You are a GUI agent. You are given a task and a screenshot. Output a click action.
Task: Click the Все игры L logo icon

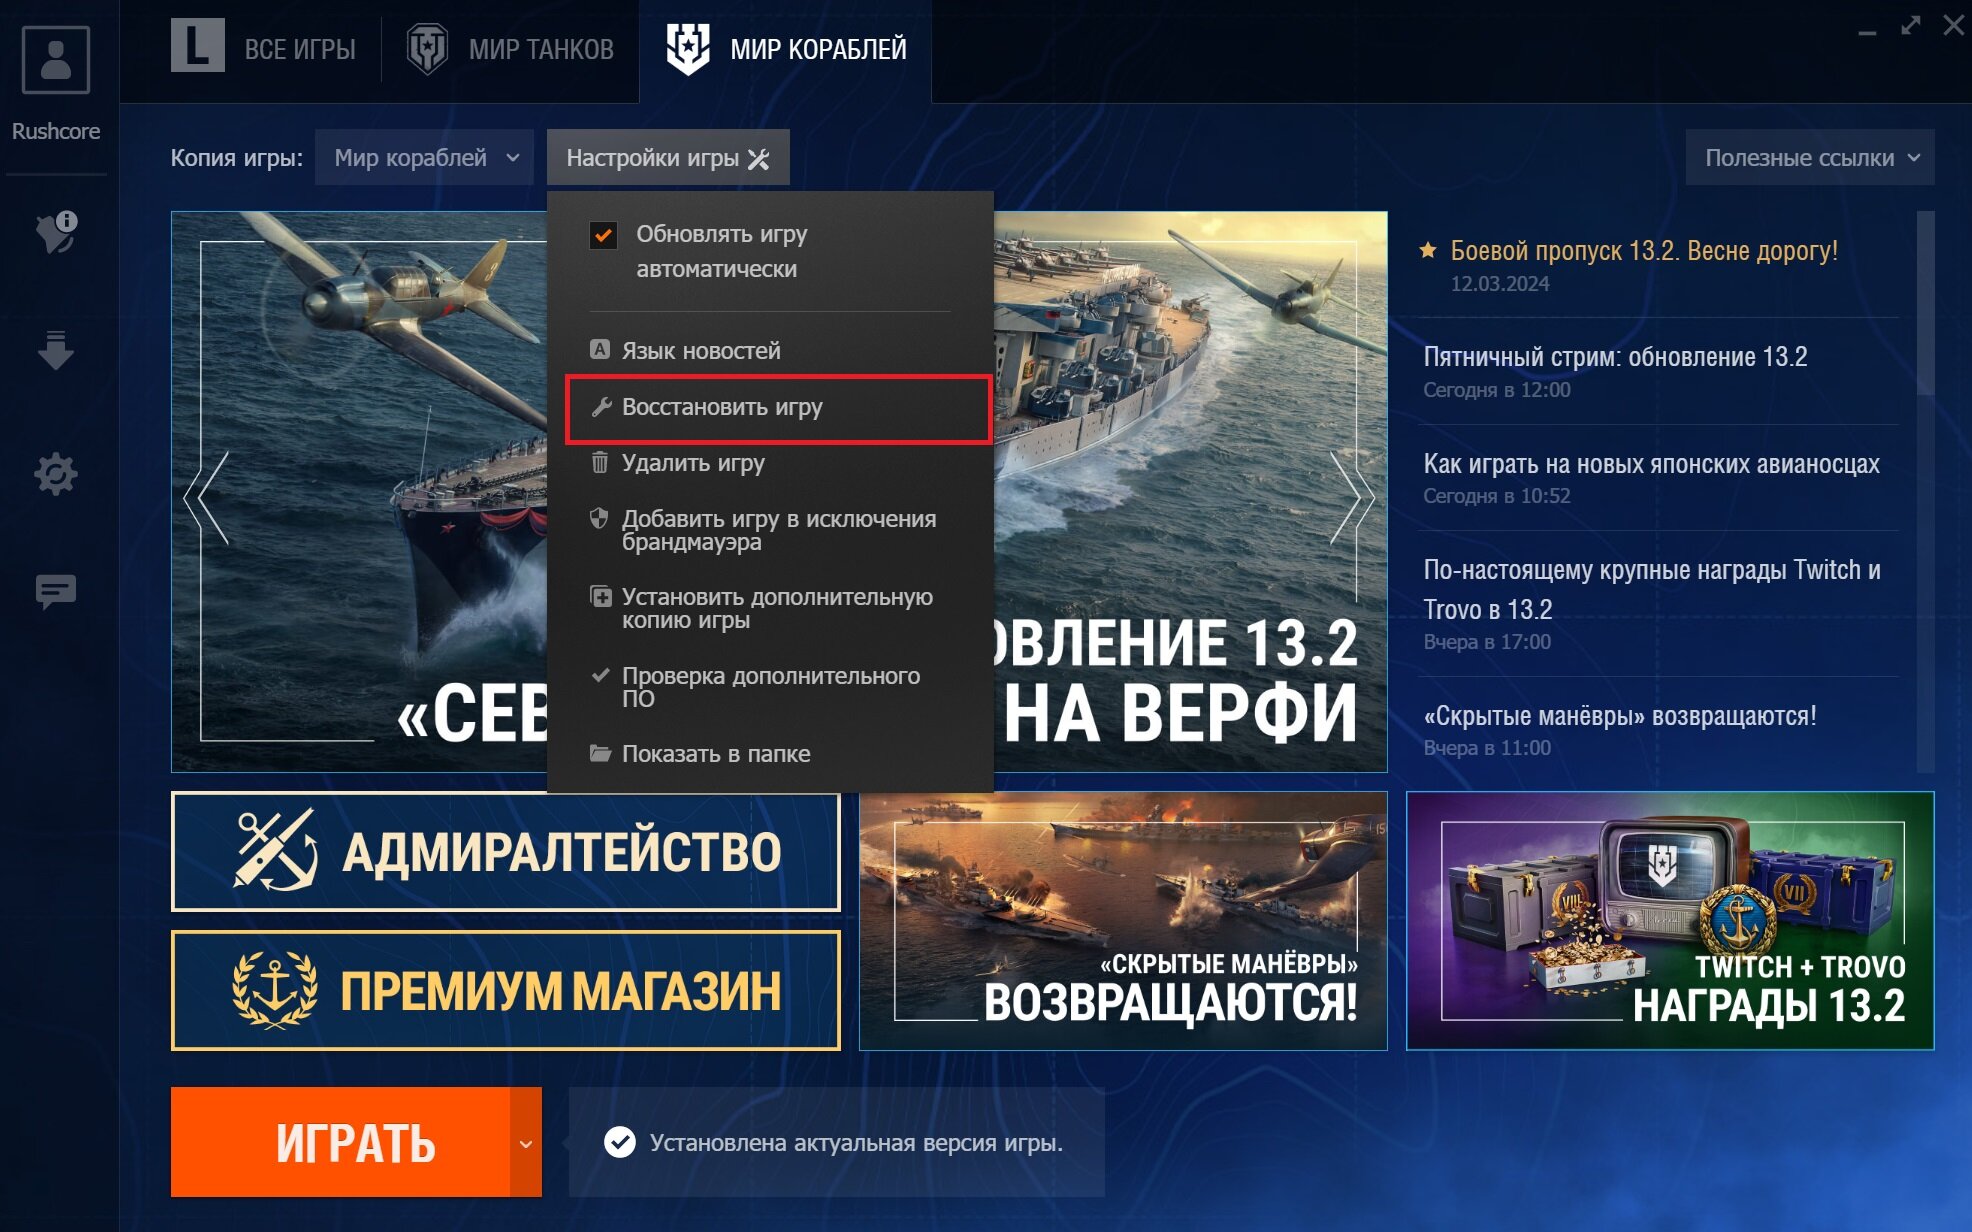coord(197,46)
